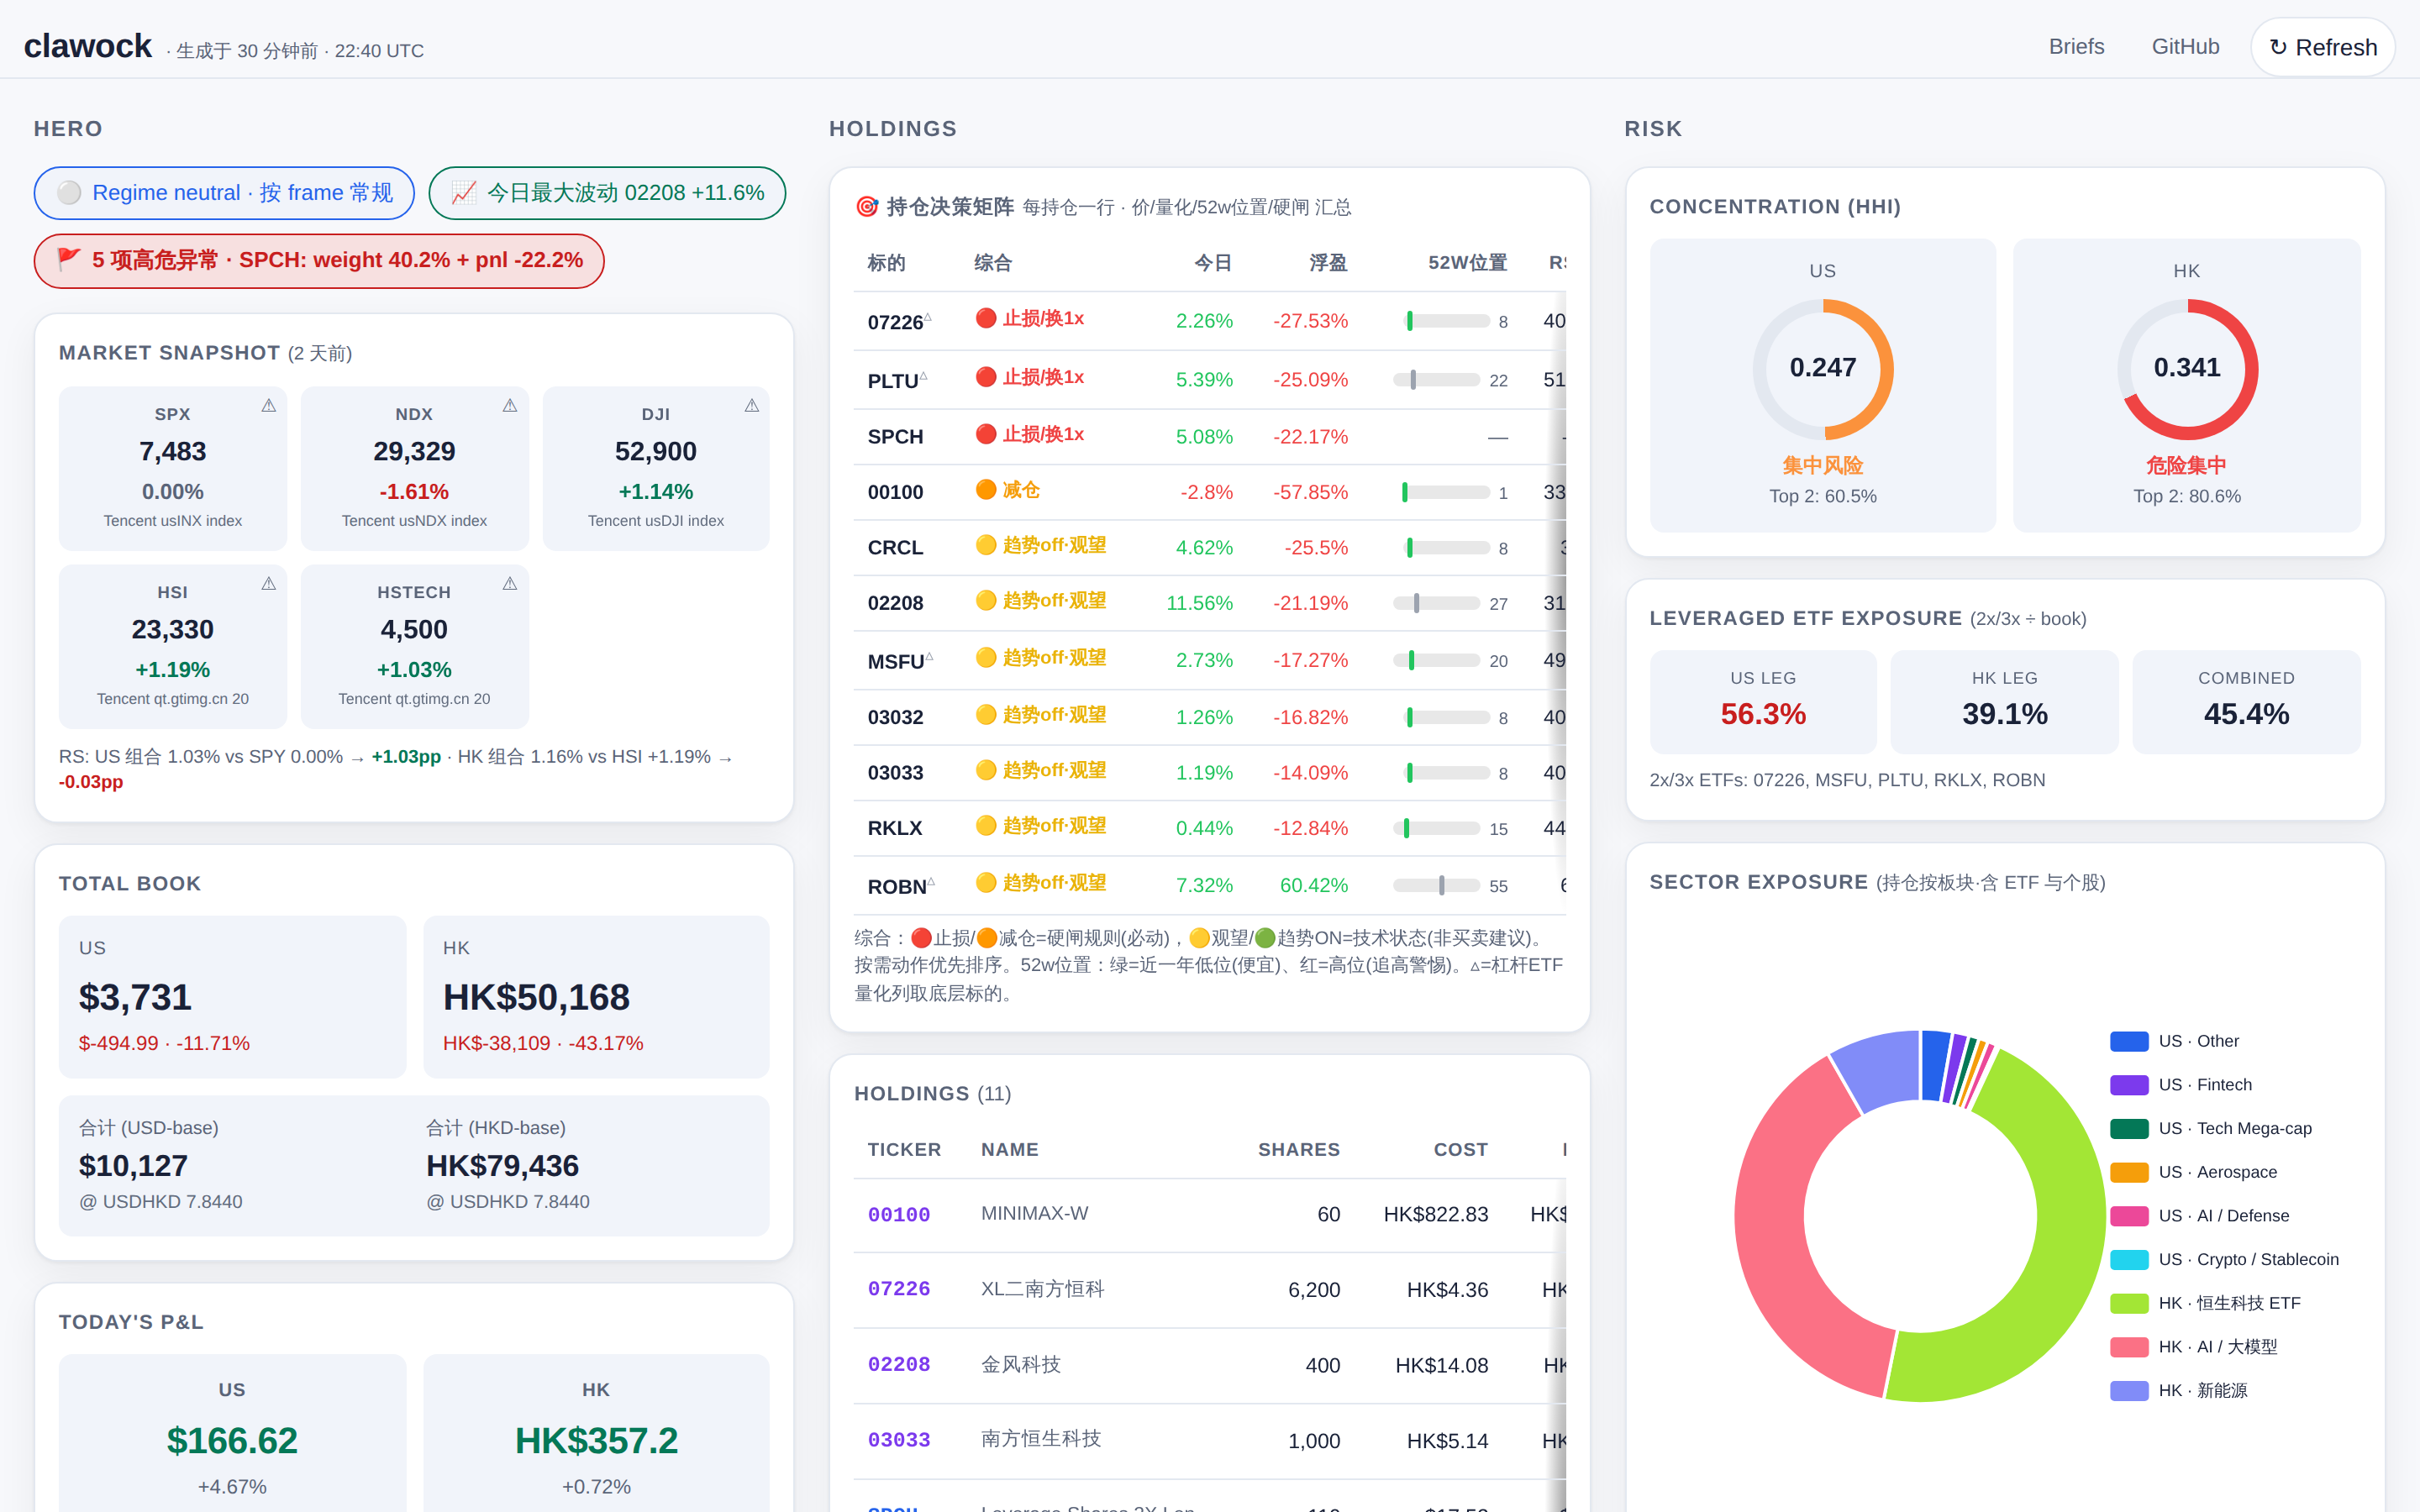
Task: Click the 52W position bar for ROBN
Action: 1437,885
